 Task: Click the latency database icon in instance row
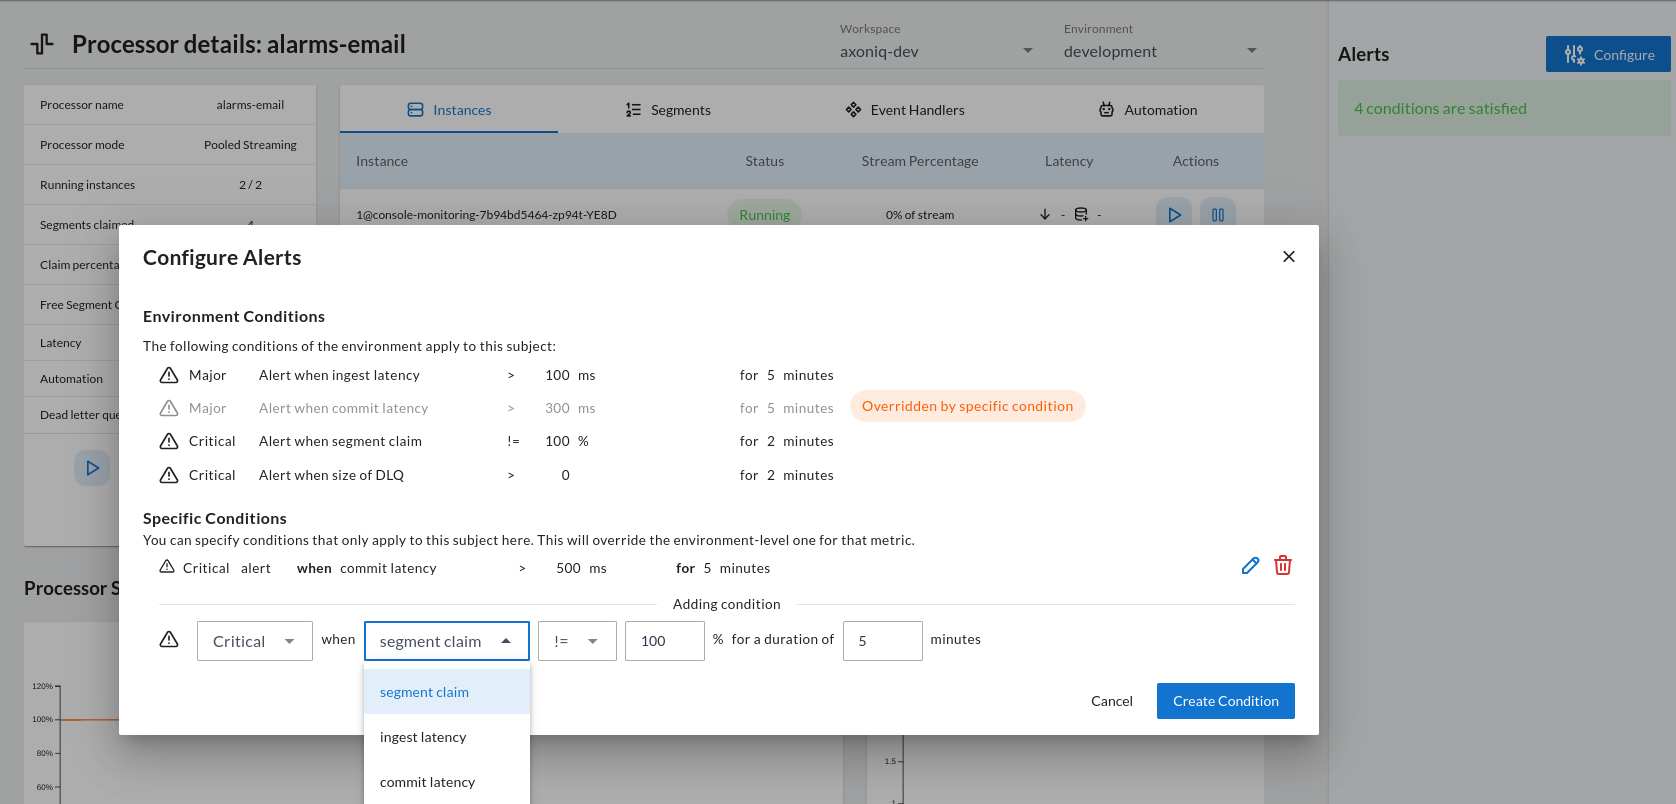[1081, 214]
